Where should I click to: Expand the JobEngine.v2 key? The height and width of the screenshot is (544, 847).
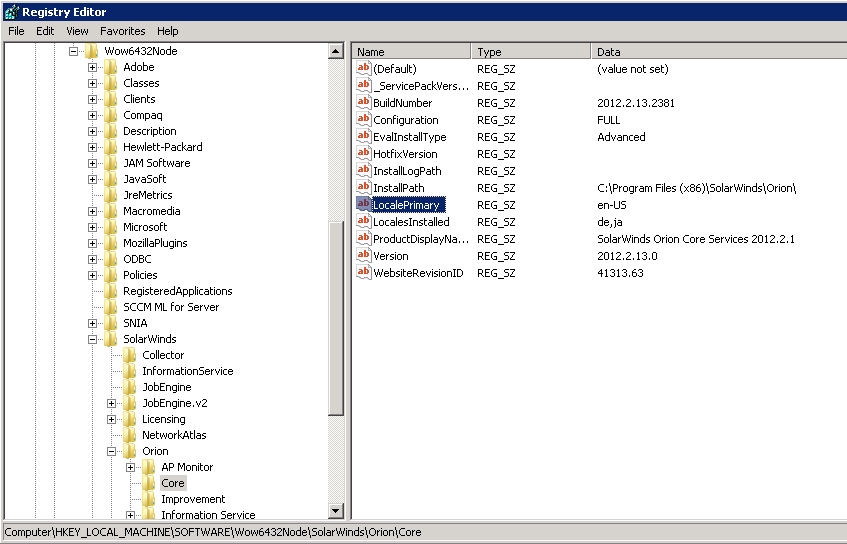[x=111, y=404]
